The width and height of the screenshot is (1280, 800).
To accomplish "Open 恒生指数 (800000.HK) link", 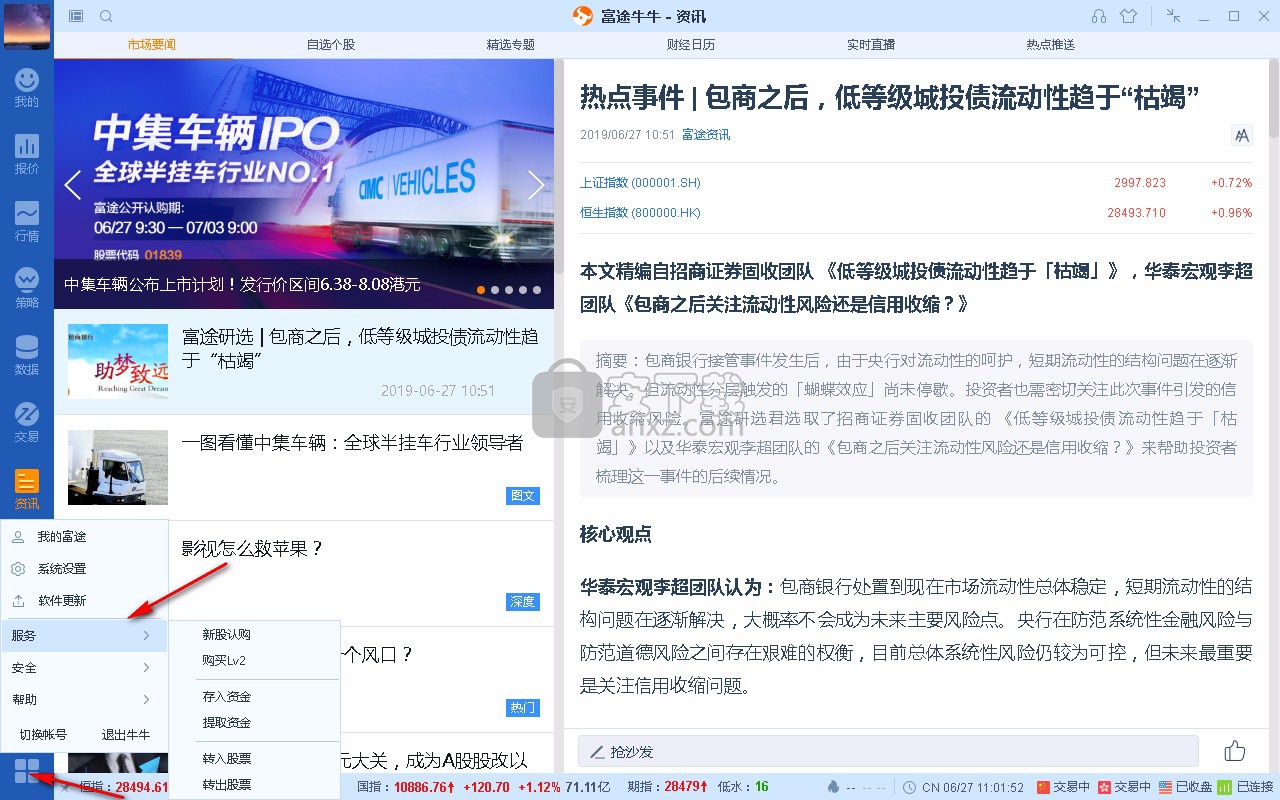I will 640,213.
